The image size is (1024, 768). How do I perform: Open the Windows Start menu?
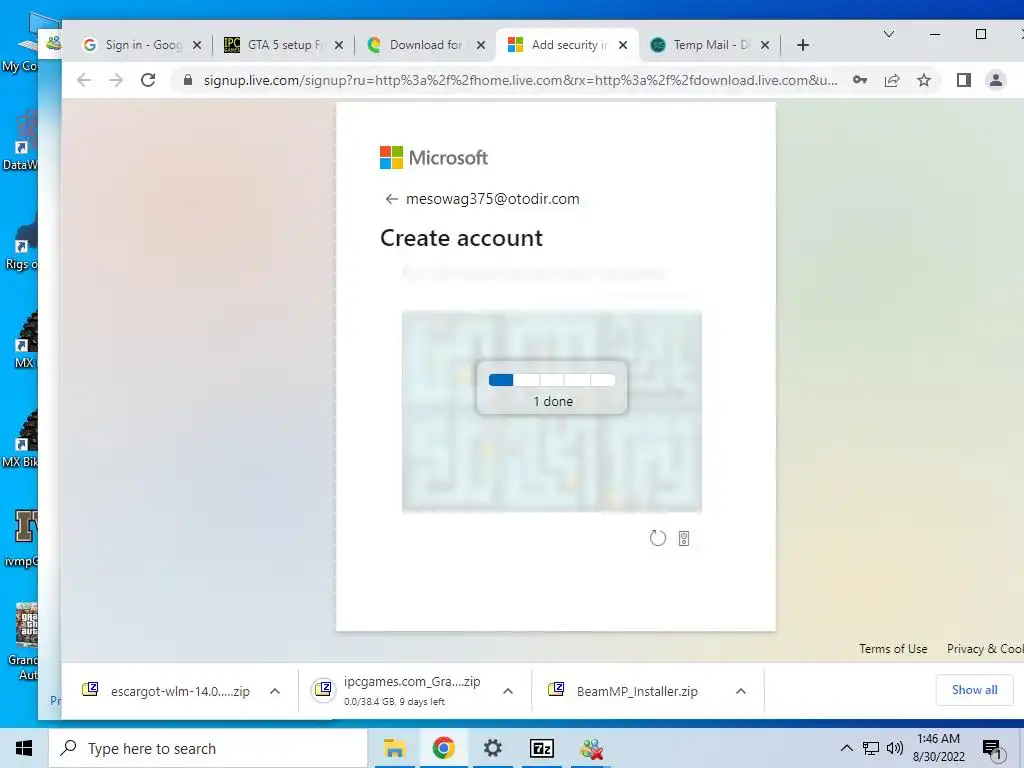pyautogui.click(x=24, y=748)
